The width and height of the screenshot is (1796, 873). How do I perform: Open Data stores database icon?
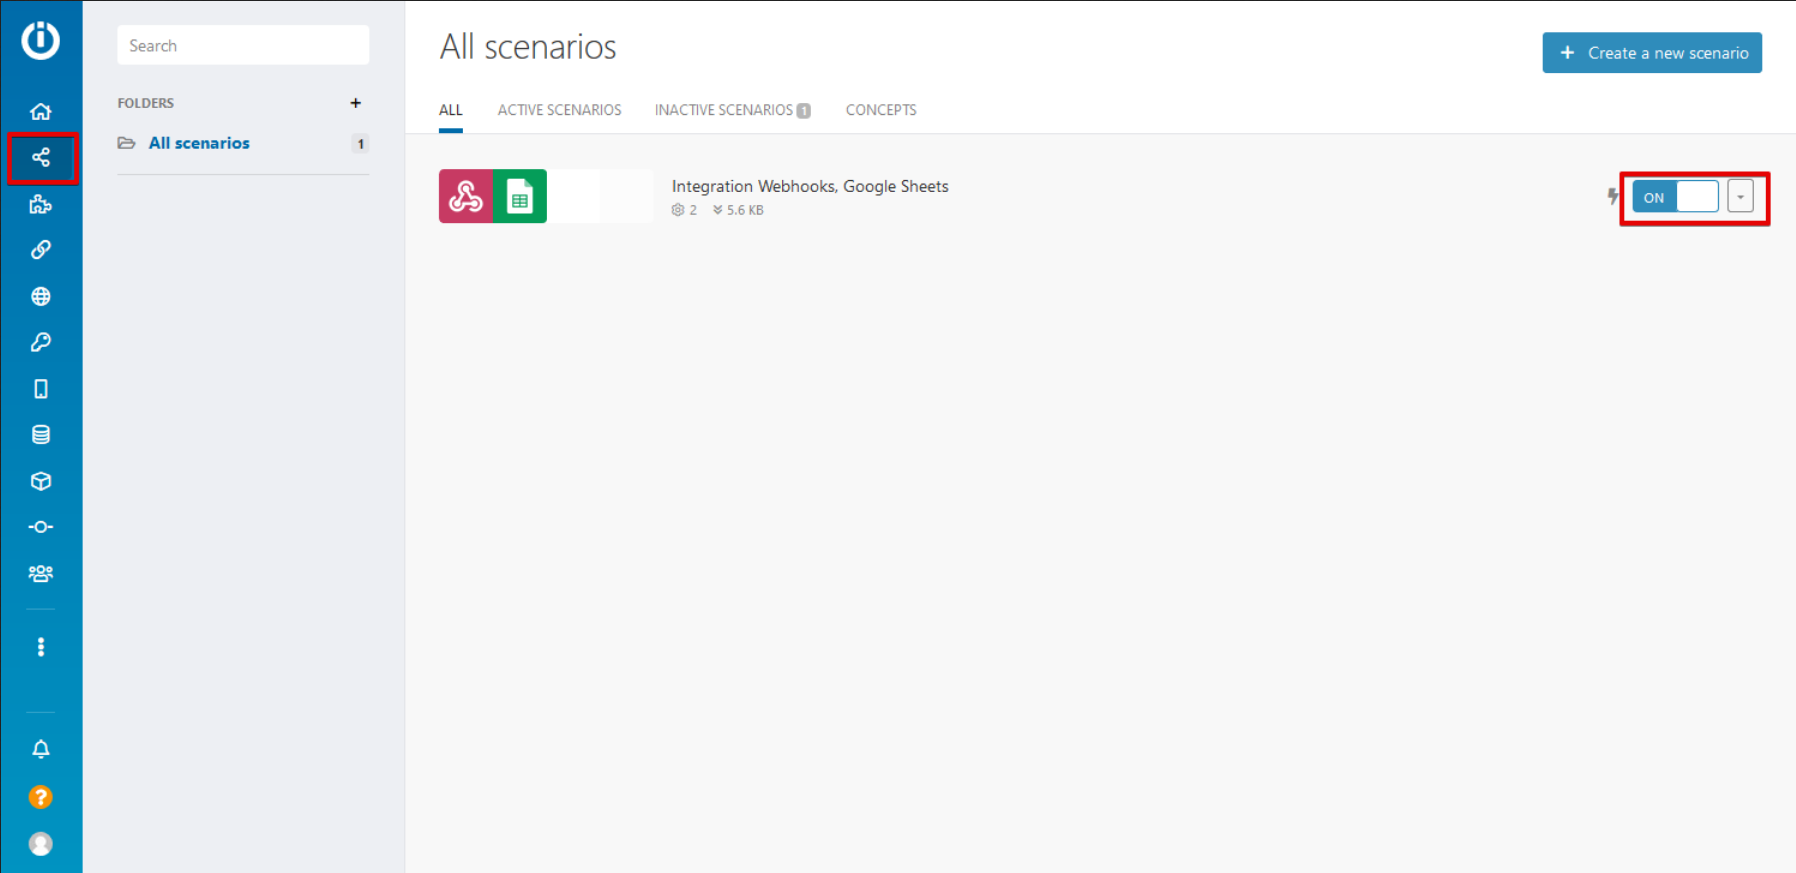[x=41, y=435]
